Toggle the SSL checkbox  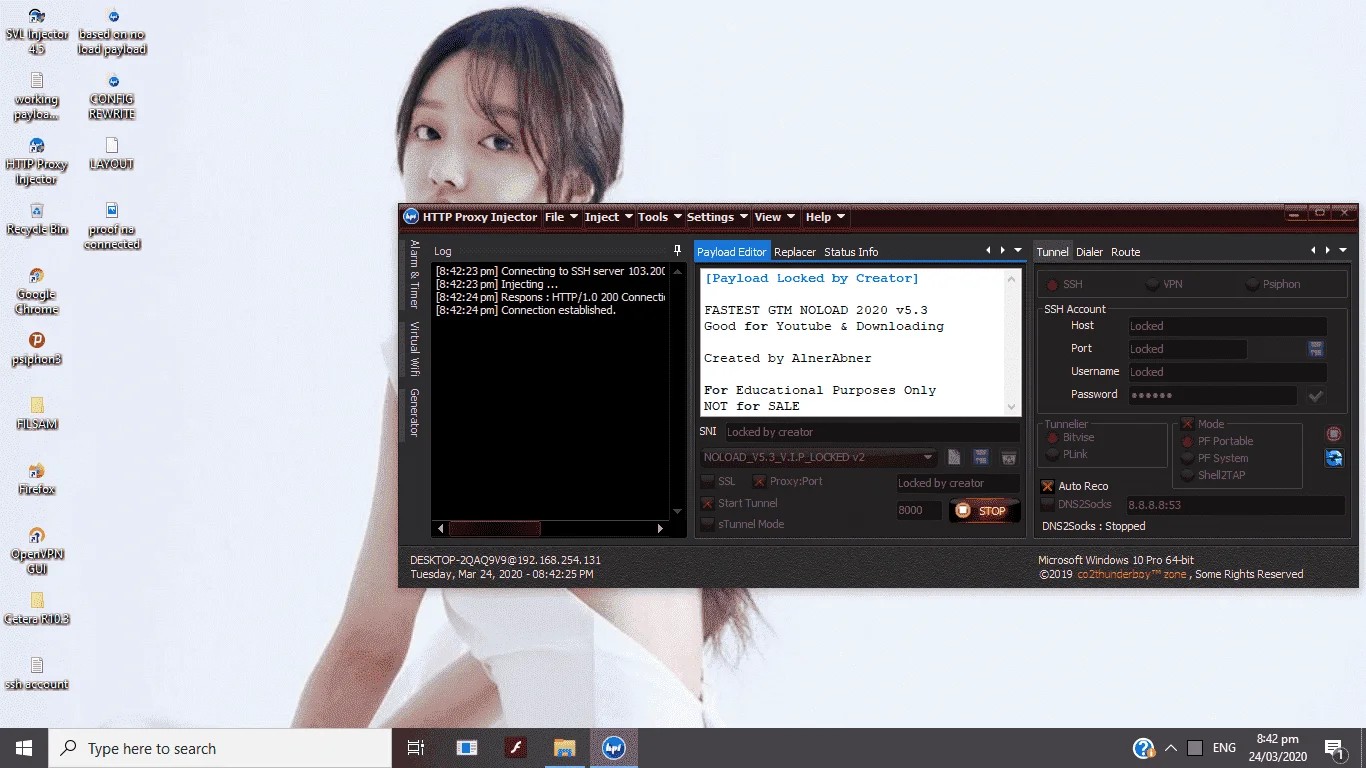pyautogui.click(x=708, y=482)
